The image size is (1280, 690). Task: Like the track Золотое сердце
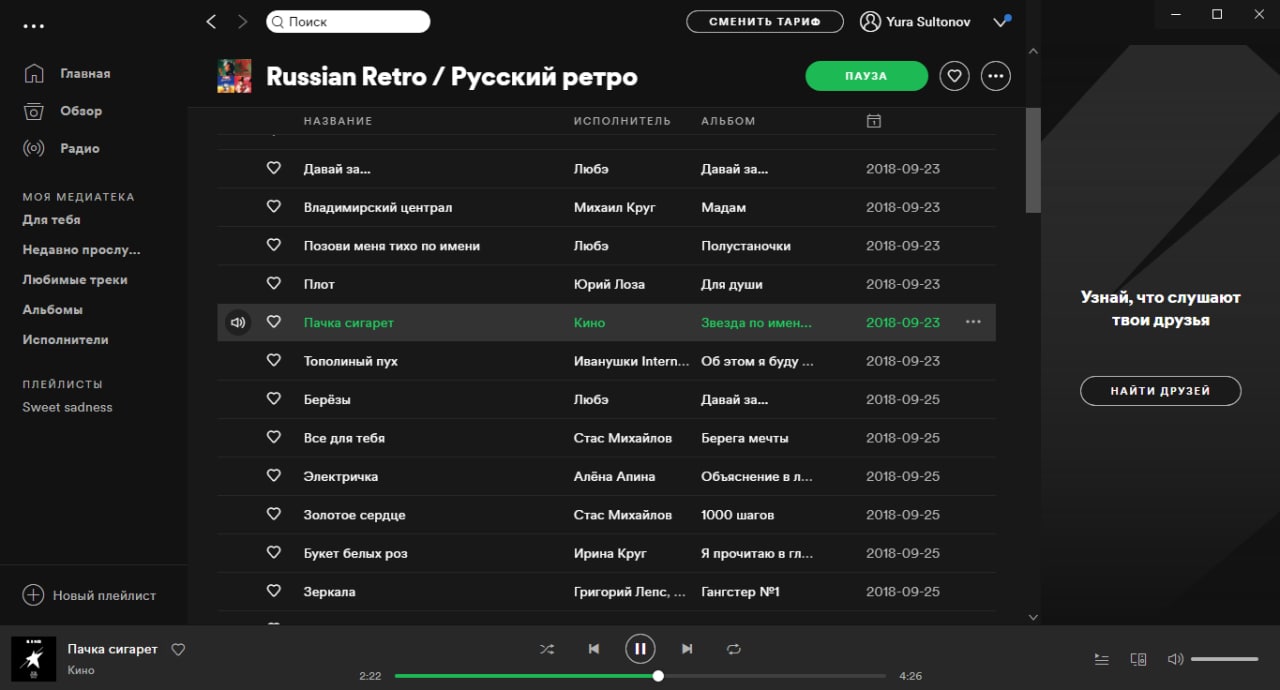click(x=274, y=514)
